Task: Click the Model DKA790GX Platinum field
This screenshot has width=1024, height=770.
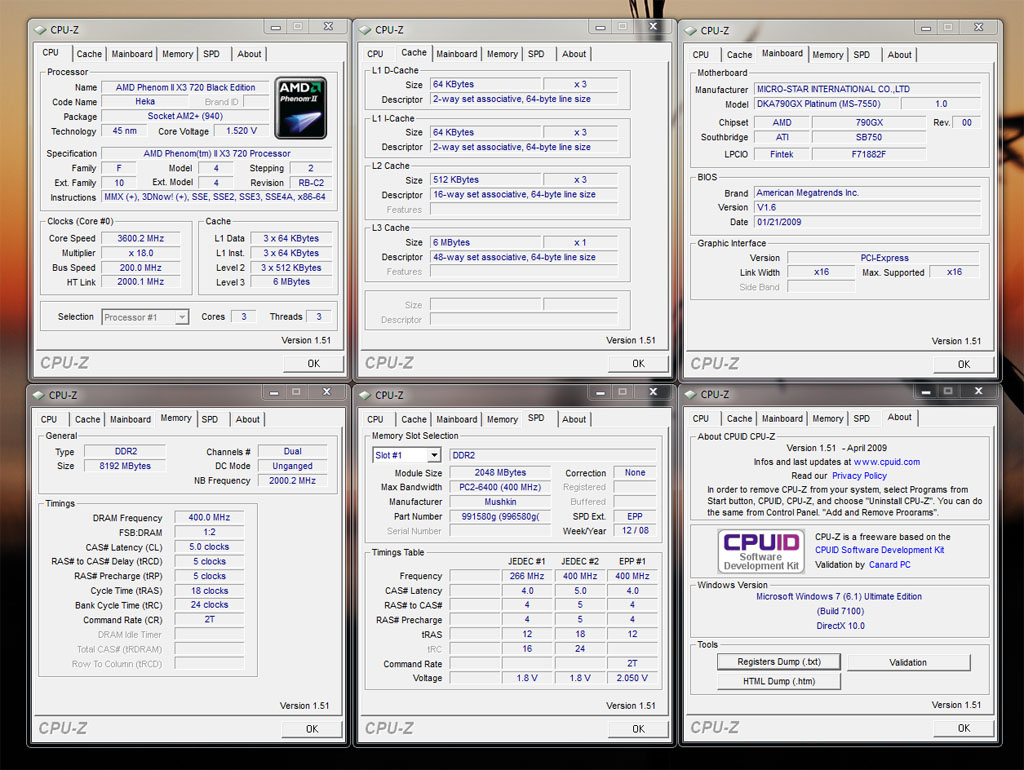Action: [825, 104]
